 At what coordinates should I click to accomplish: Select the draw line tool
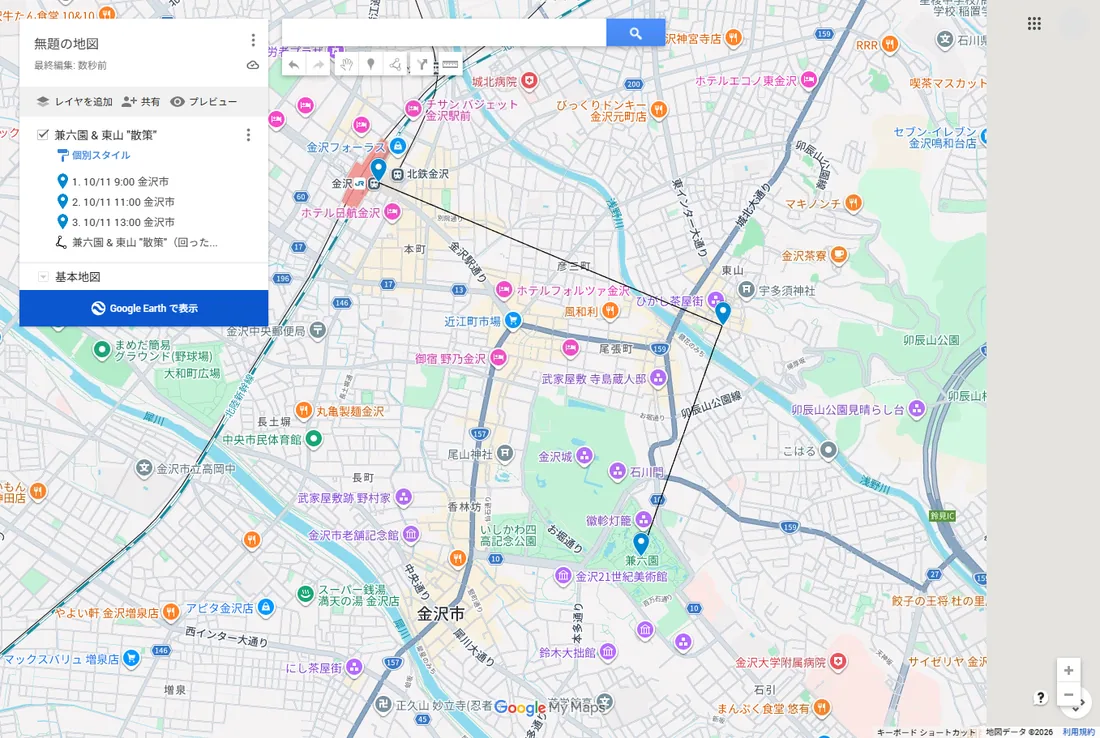point(396,65)
